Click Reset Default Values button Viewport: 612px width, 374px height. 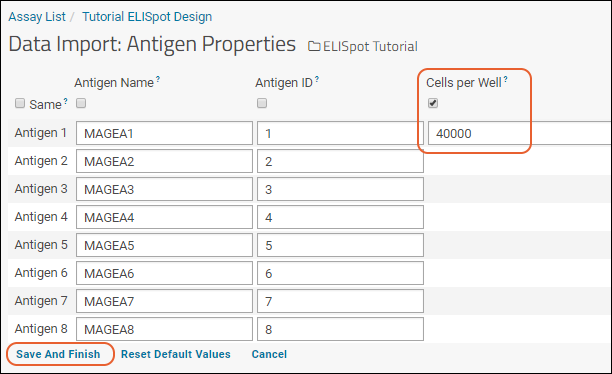tap(176, 354)
